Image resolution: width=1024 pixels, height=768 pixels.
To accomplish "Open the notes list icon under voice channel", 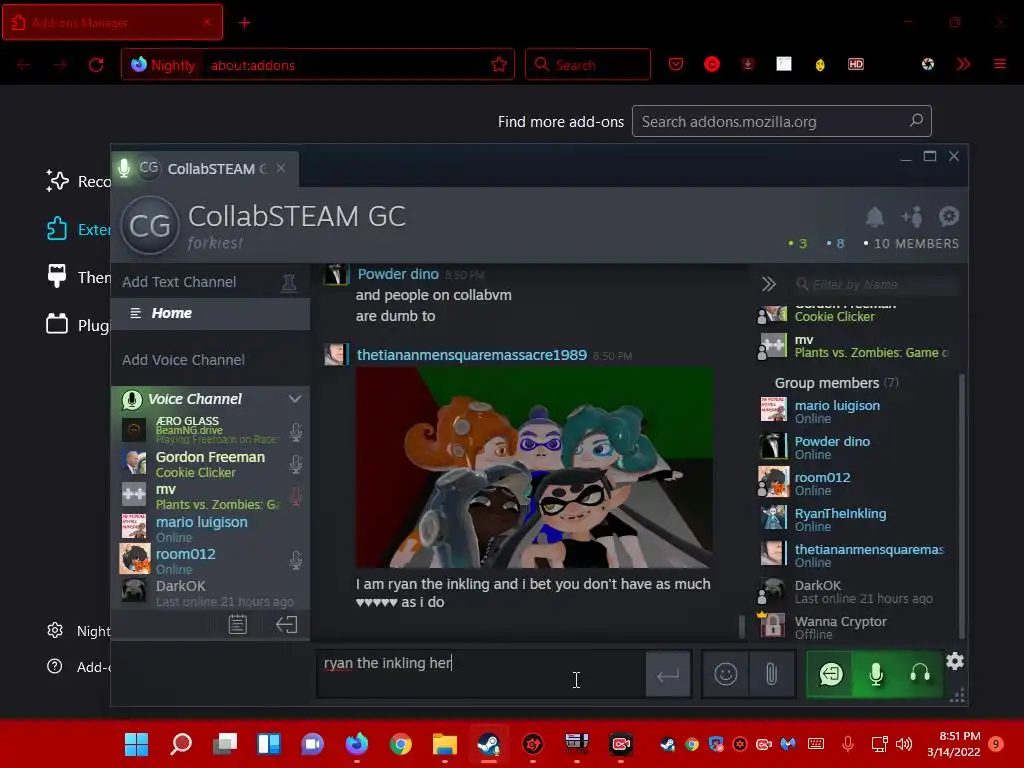I will (238, 624).
